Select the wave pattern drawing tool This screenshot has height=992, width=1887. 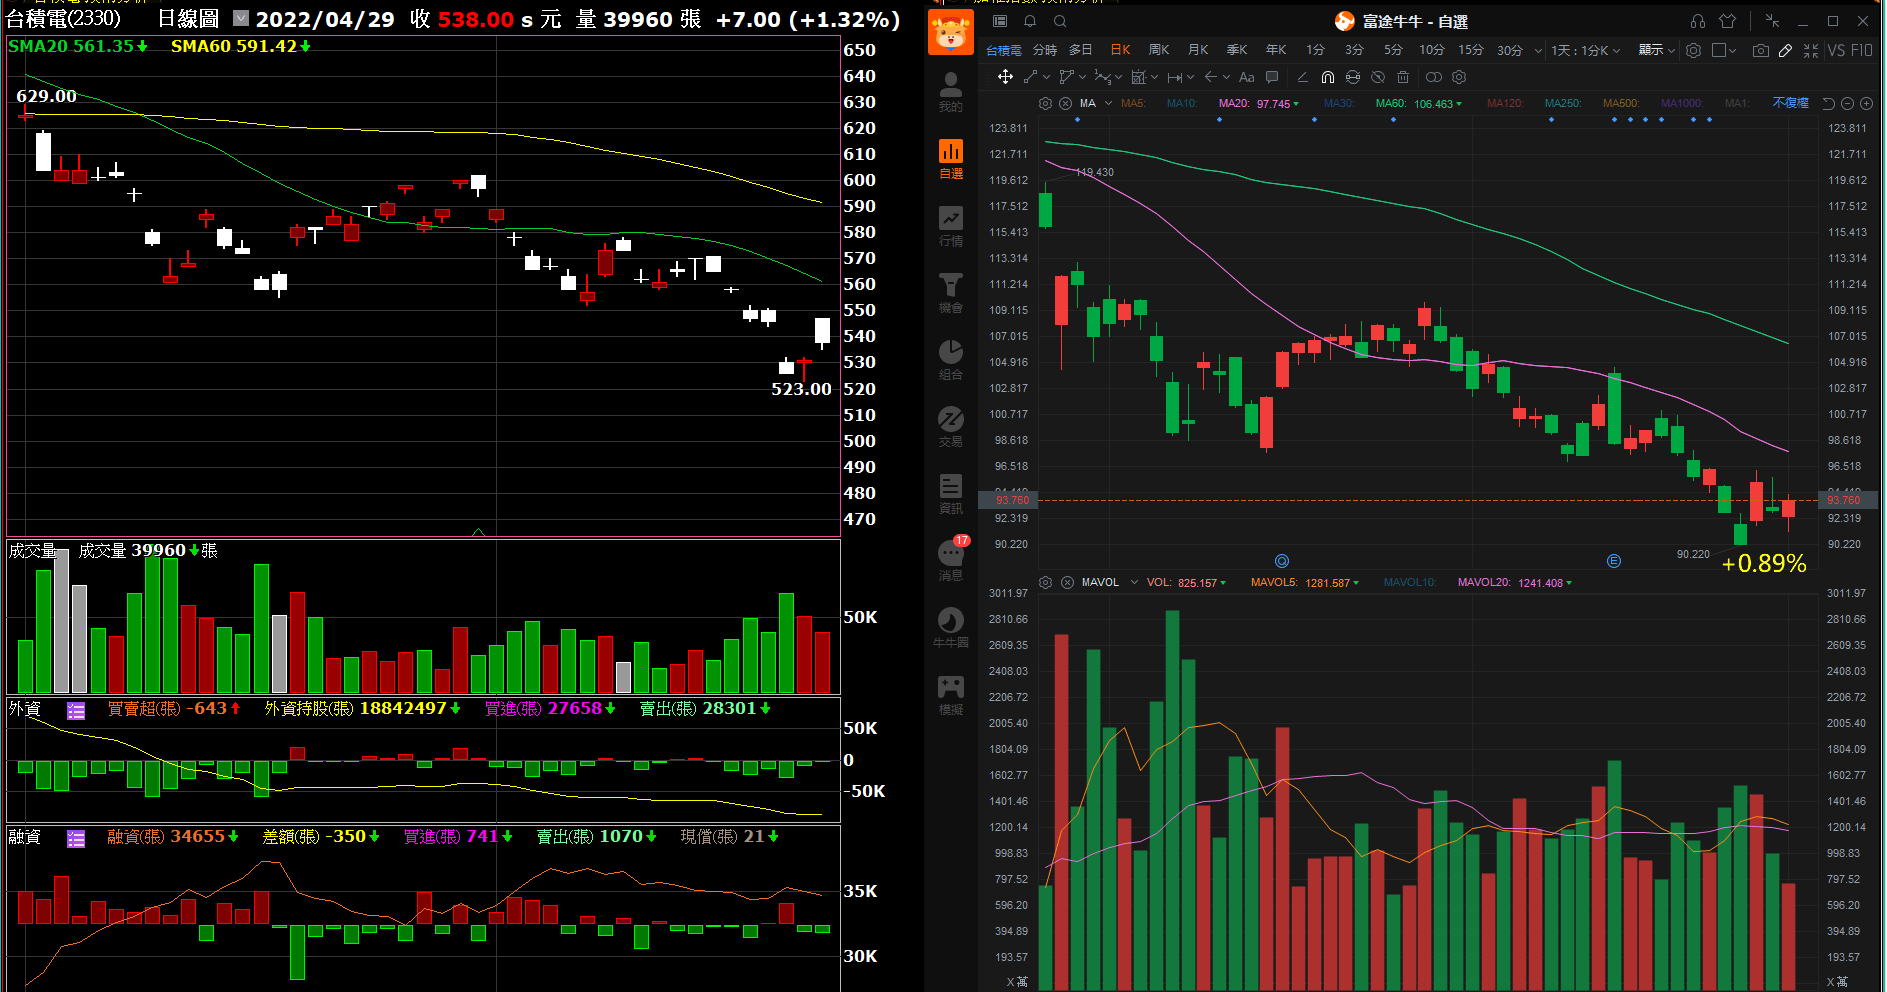click(x=1102, y=77)
